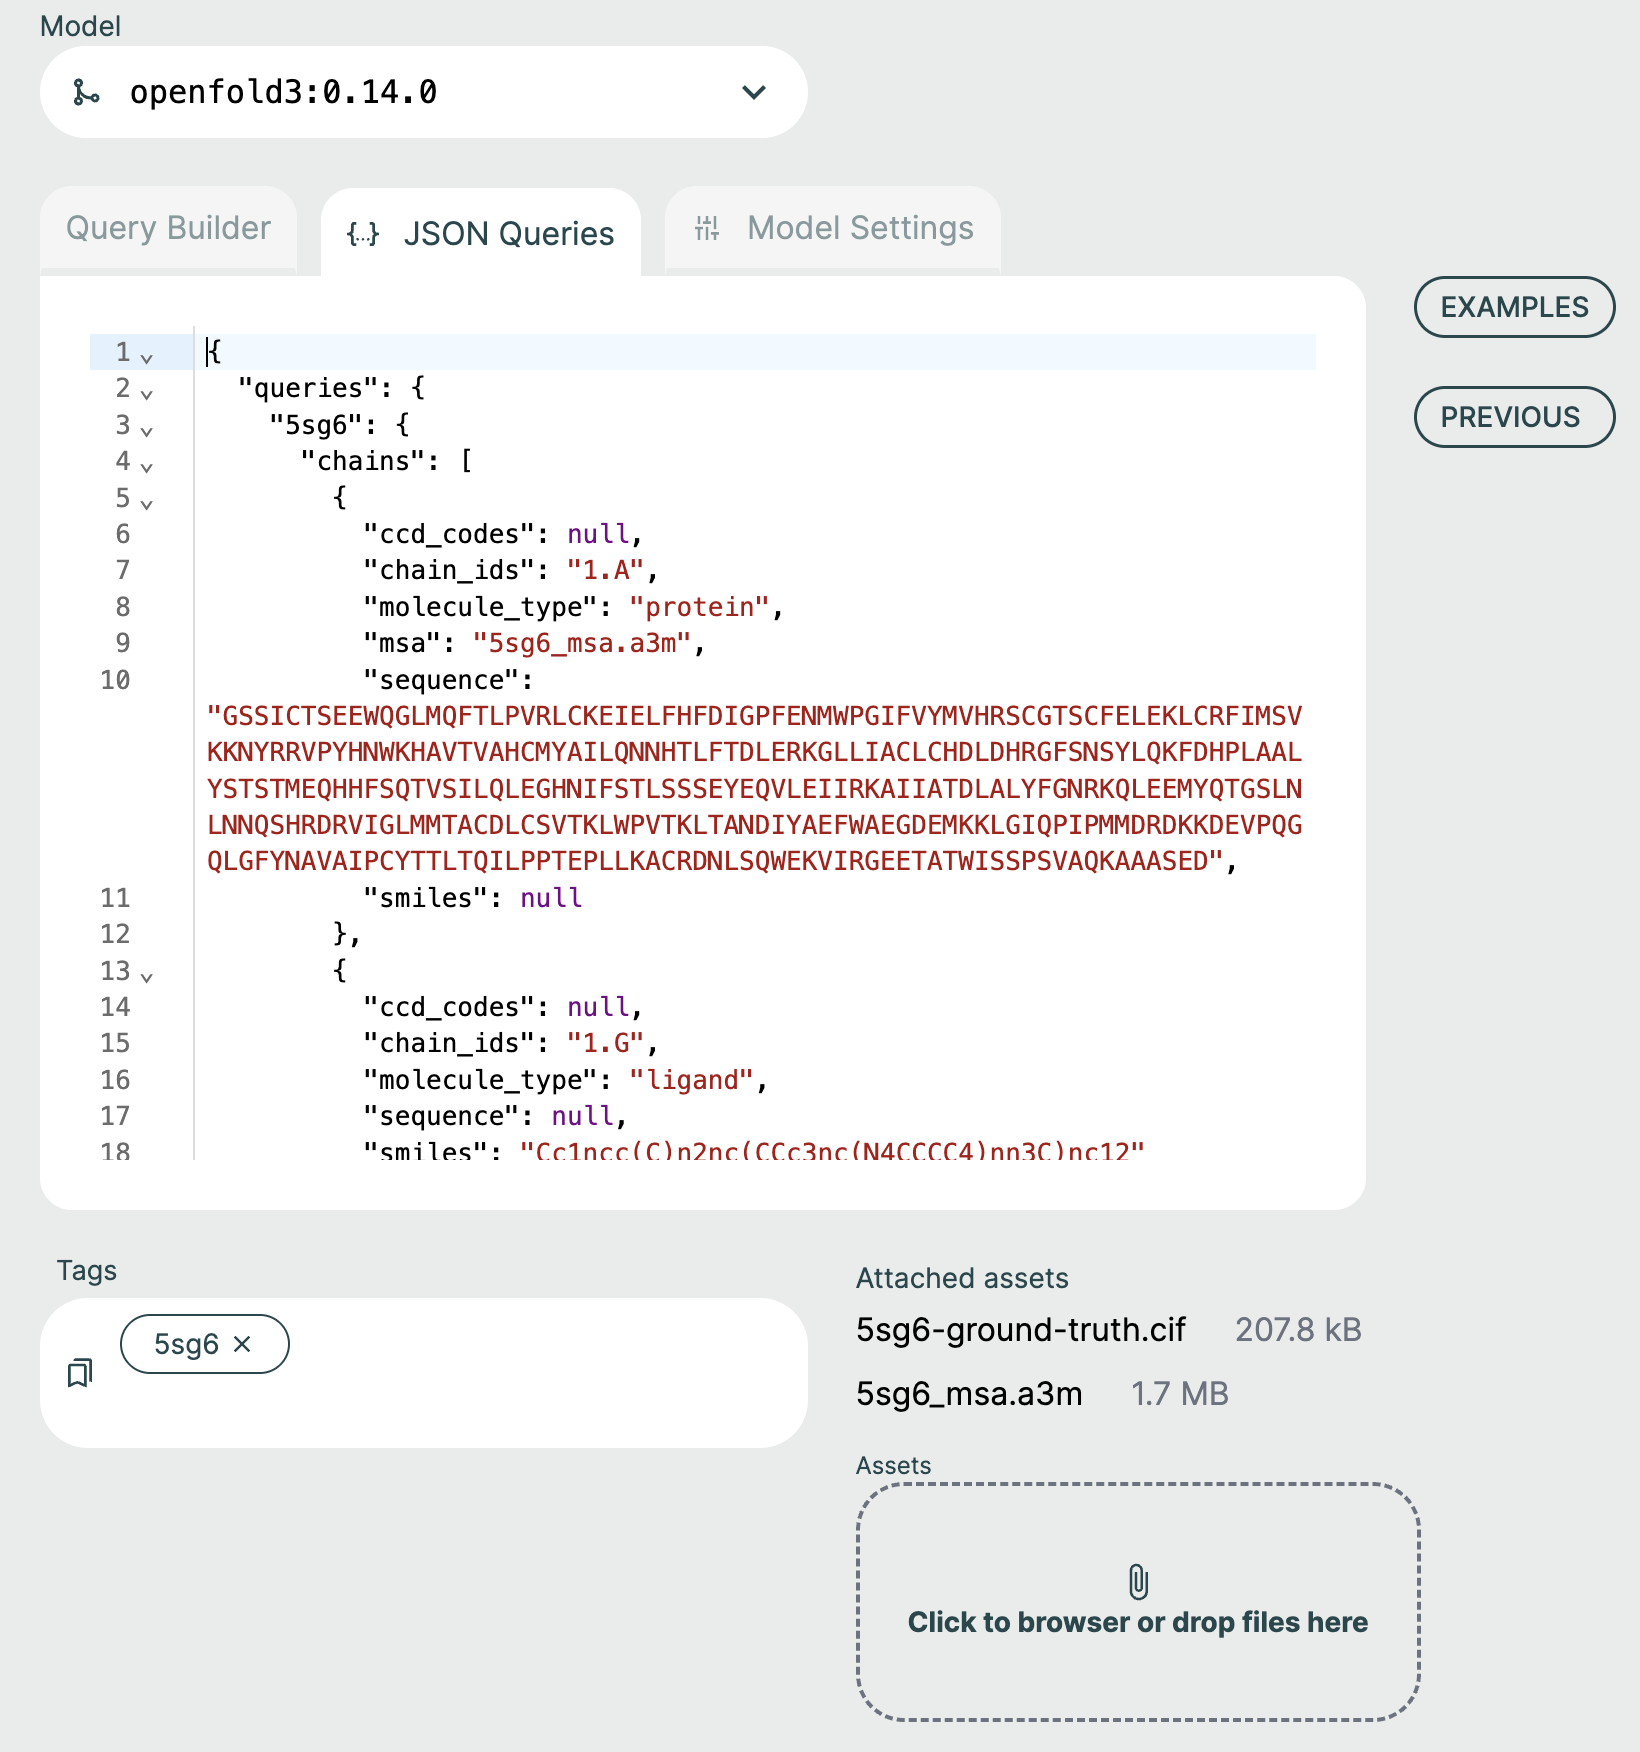The height and width of the screenshot is (1752, 1640).
Task: Open the model version dropdown chevron
Action: [x=753, y=93]
